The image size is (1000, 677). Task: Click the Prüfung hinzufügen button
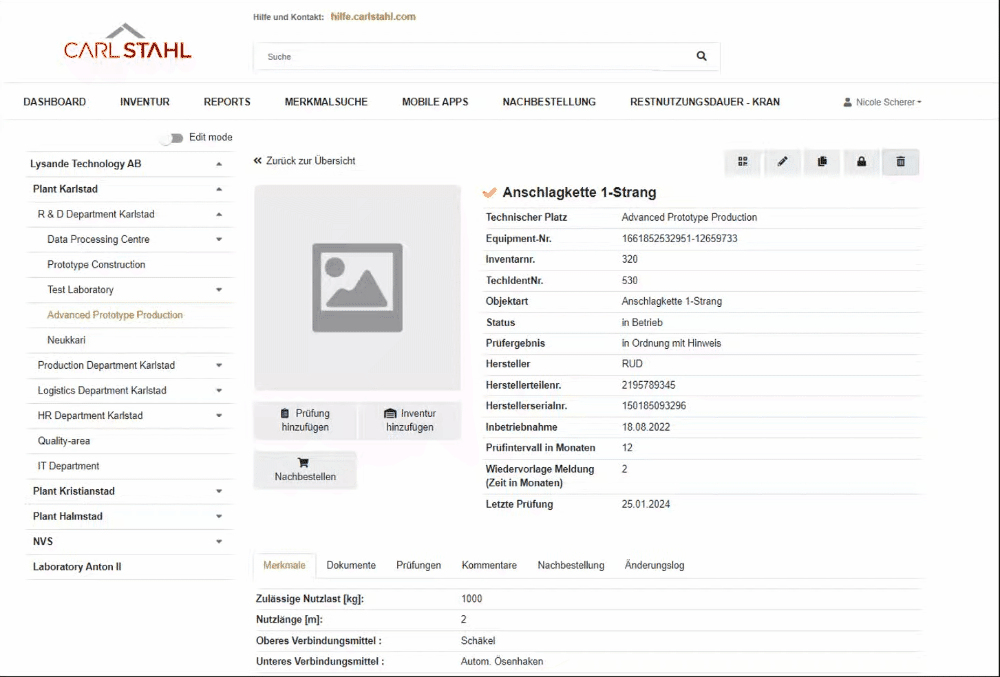click(x=305, y=420)
